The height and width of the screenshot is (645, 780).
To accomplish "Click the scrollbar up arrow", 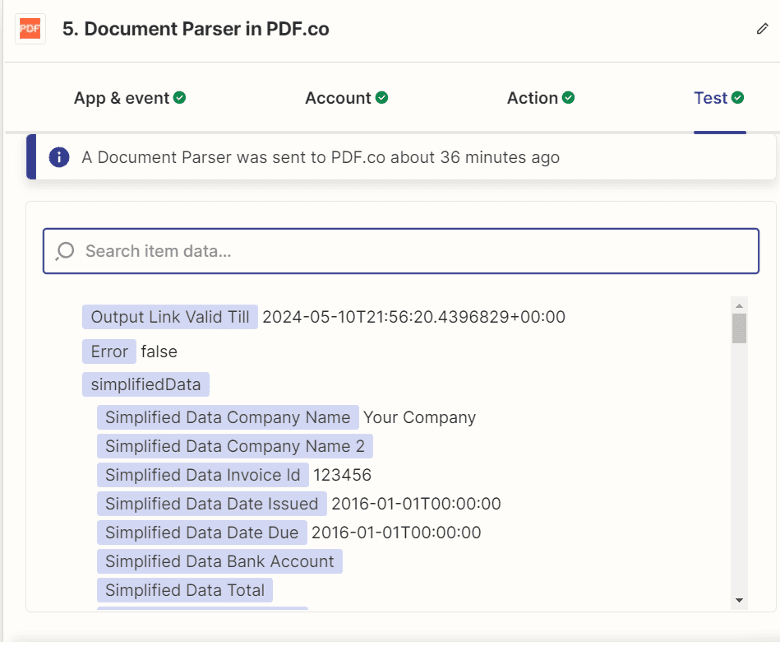I will 739,305.
